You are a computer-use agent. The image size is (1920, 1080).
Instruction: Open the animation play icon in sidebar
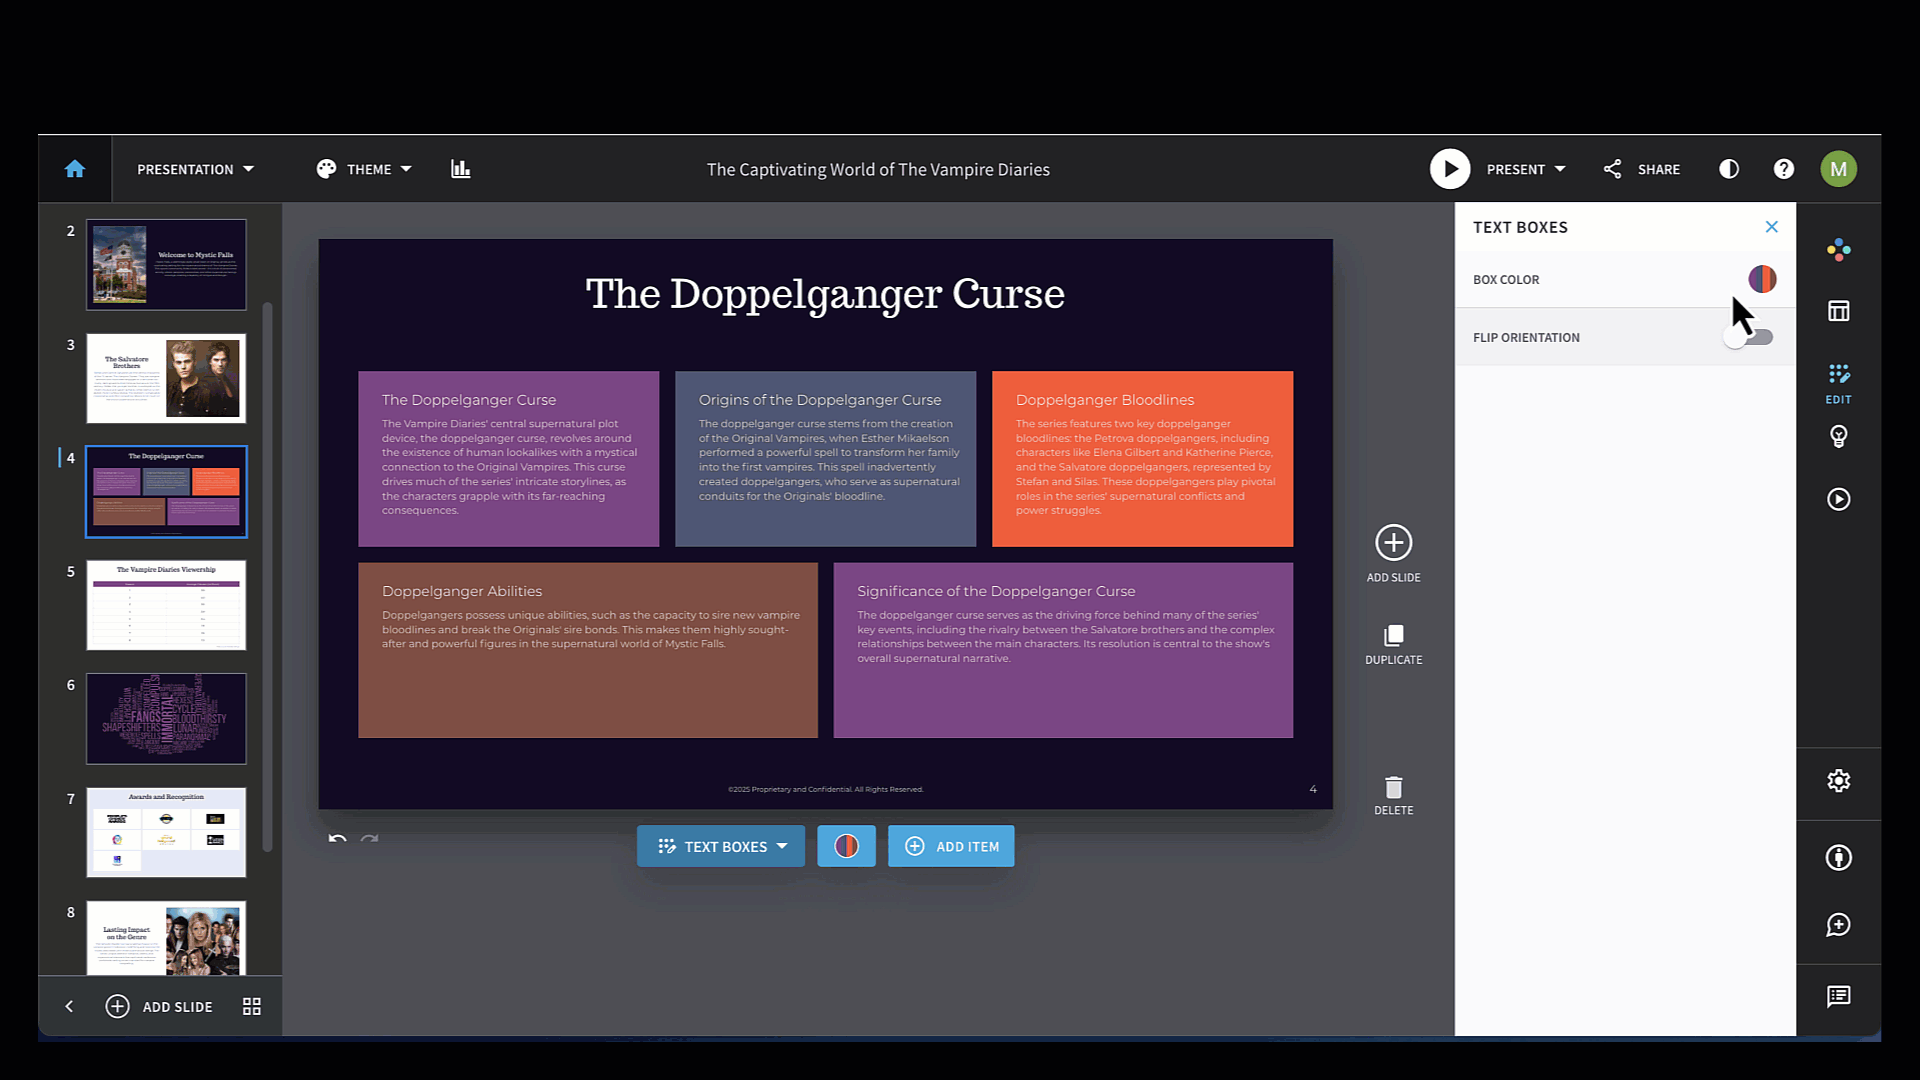pos(1838,499)
